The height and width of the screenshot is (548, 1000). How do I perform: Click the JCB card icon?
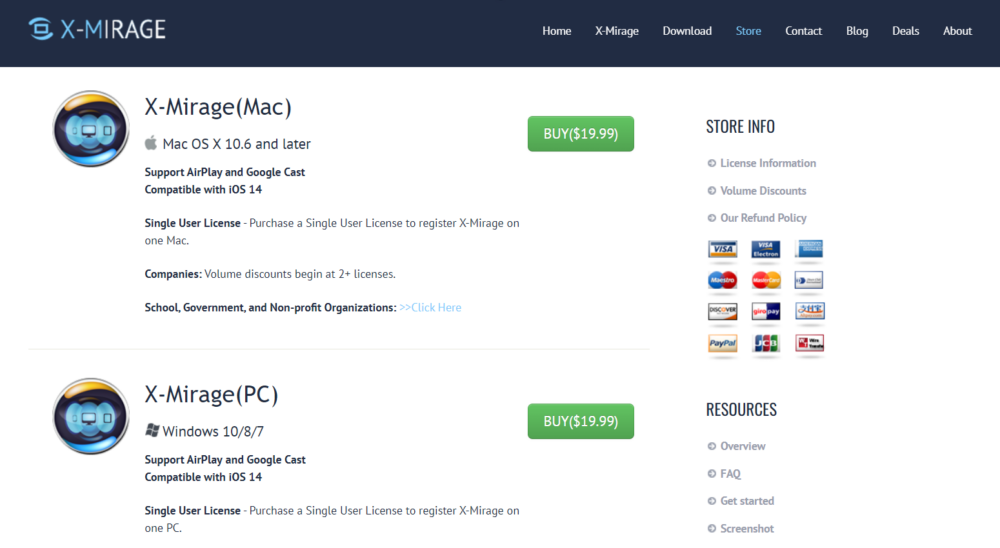coord(766,343)
